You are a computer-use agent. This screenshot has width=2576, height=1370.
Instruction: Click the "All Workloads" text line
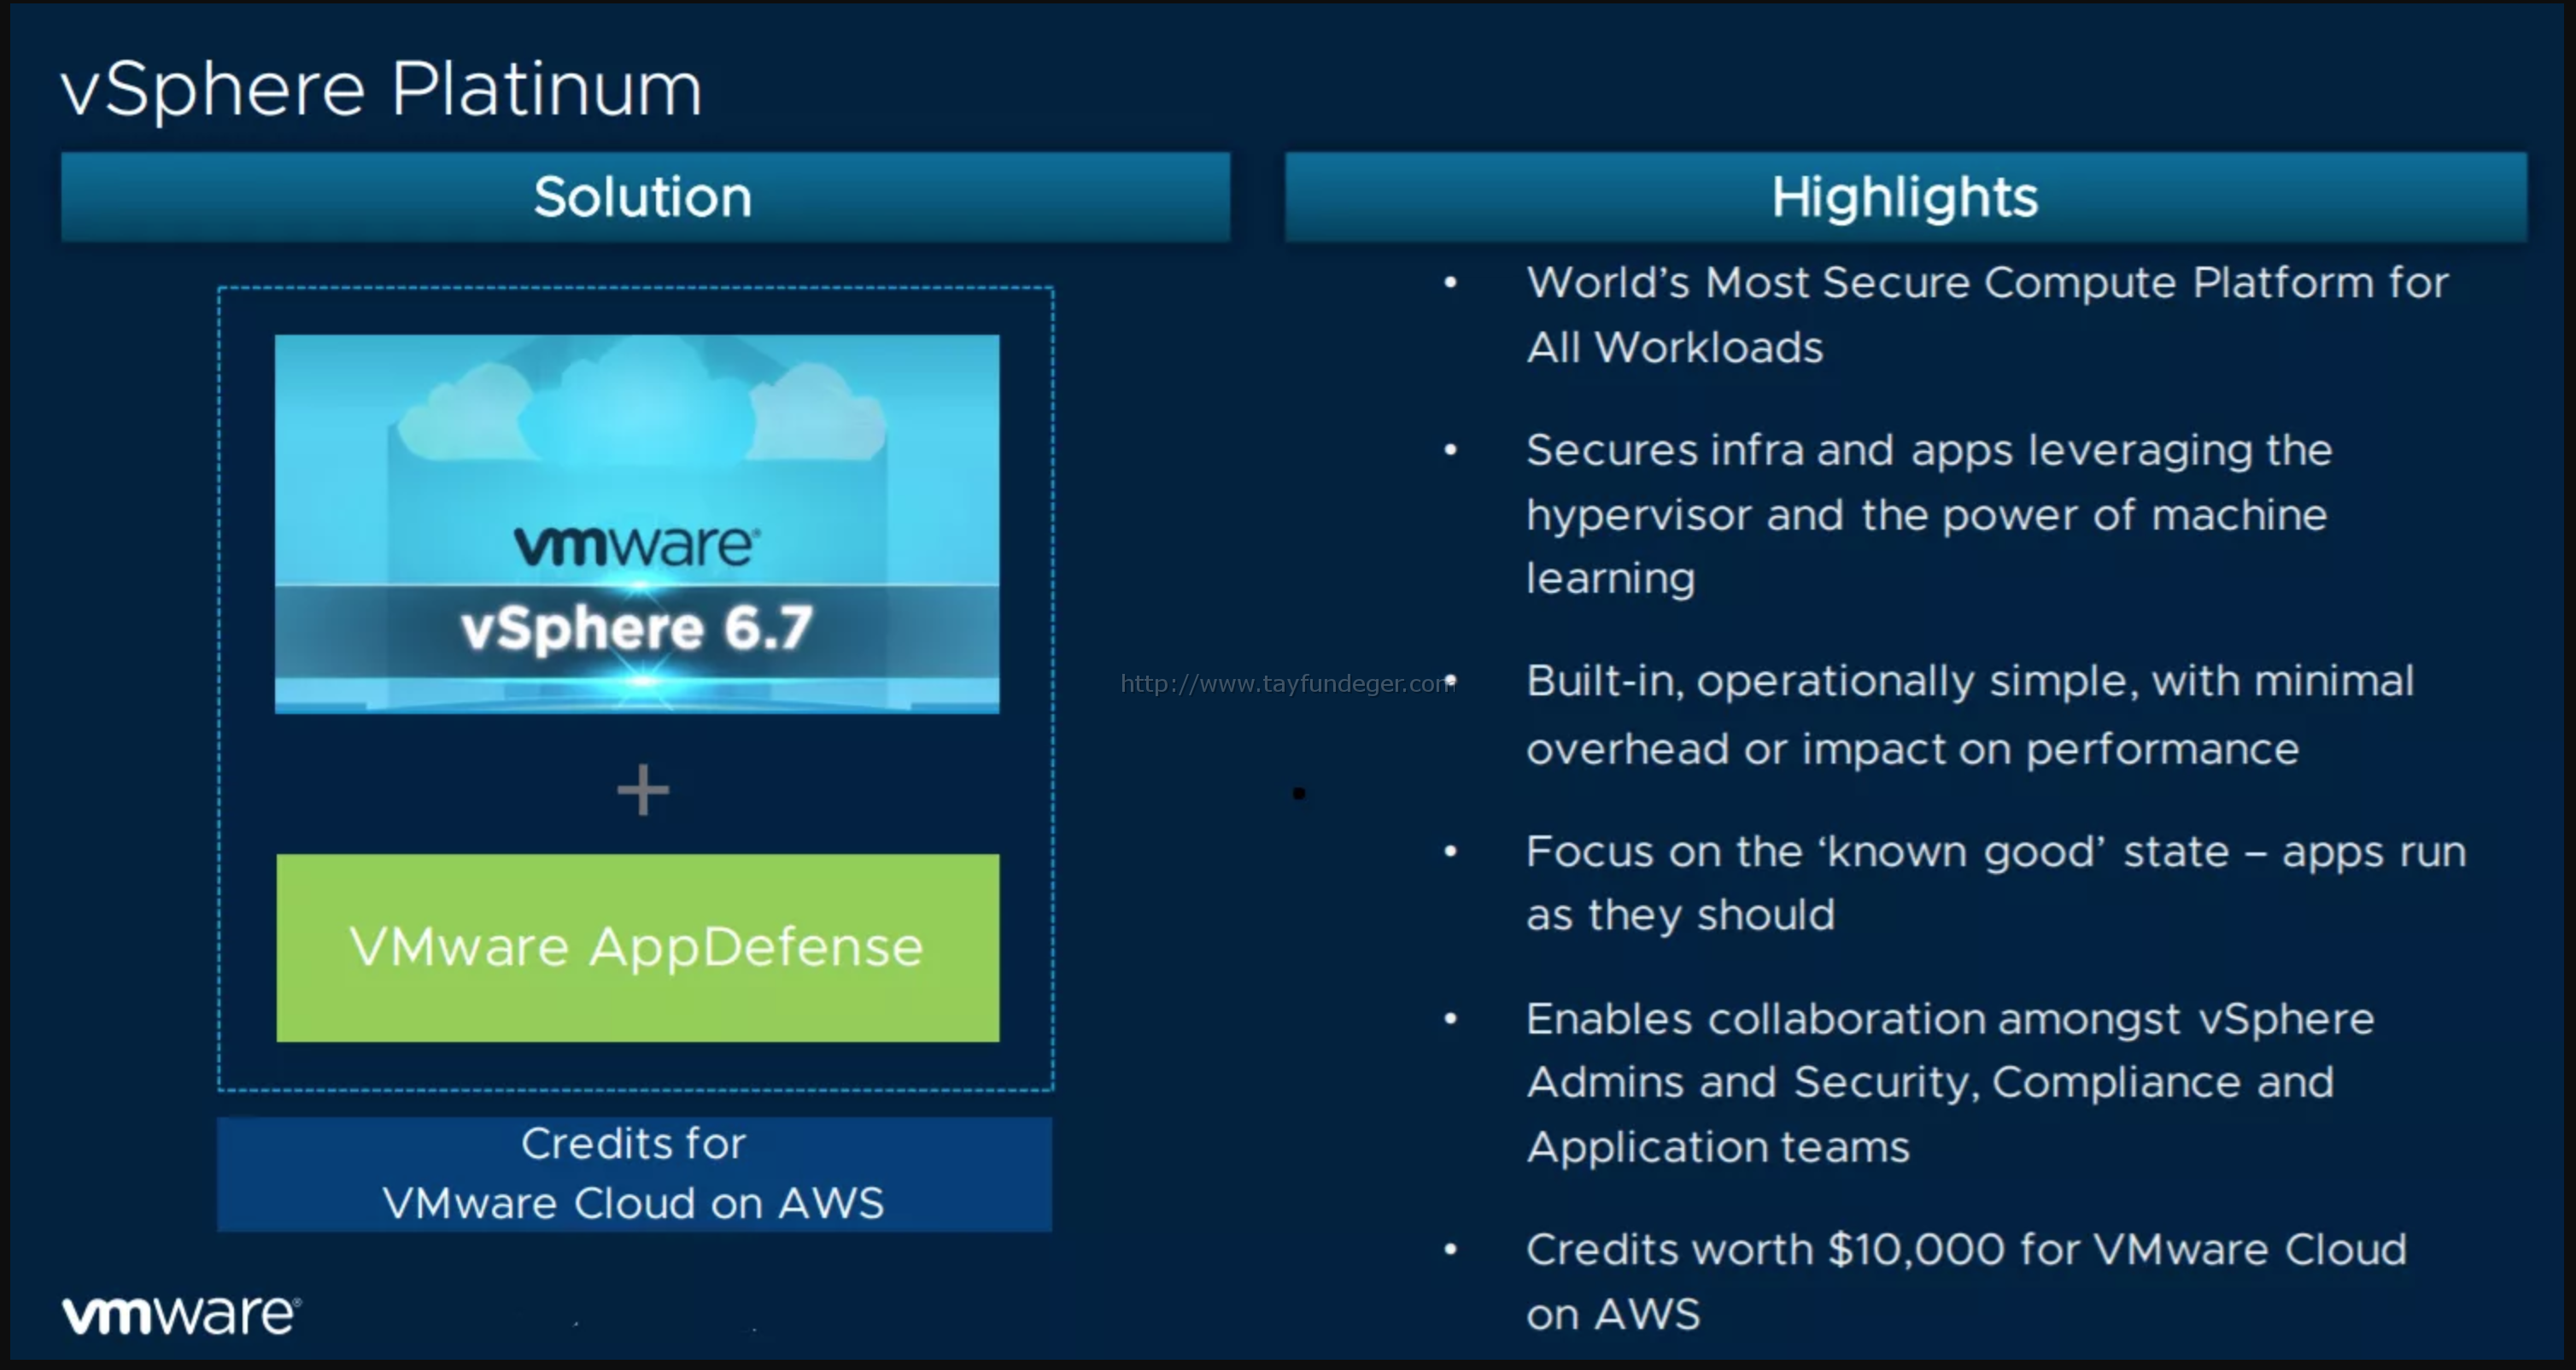point(1675,348)
